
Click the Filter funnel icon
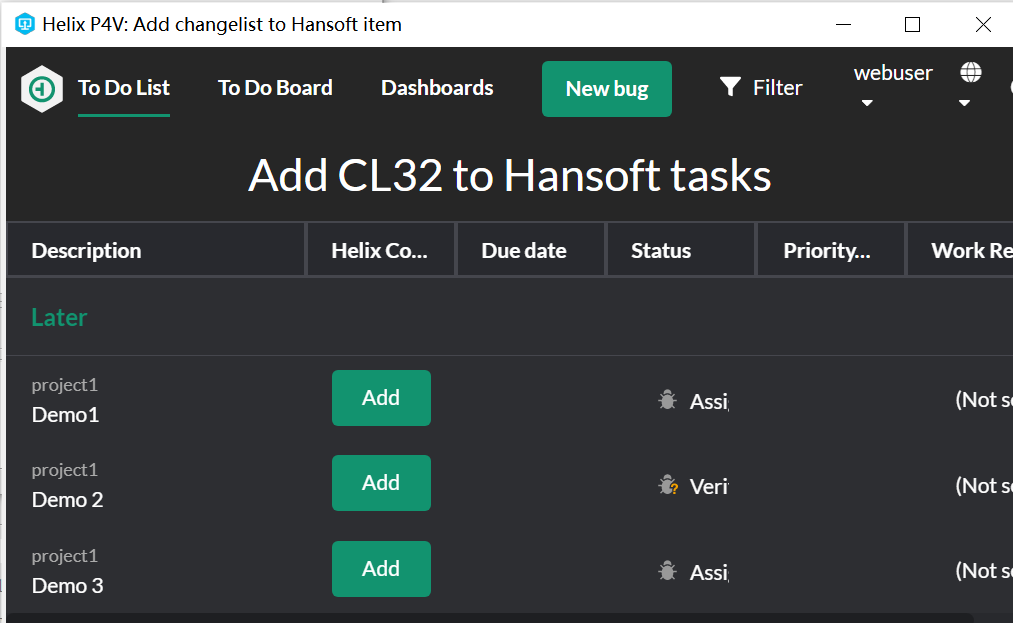730,88
